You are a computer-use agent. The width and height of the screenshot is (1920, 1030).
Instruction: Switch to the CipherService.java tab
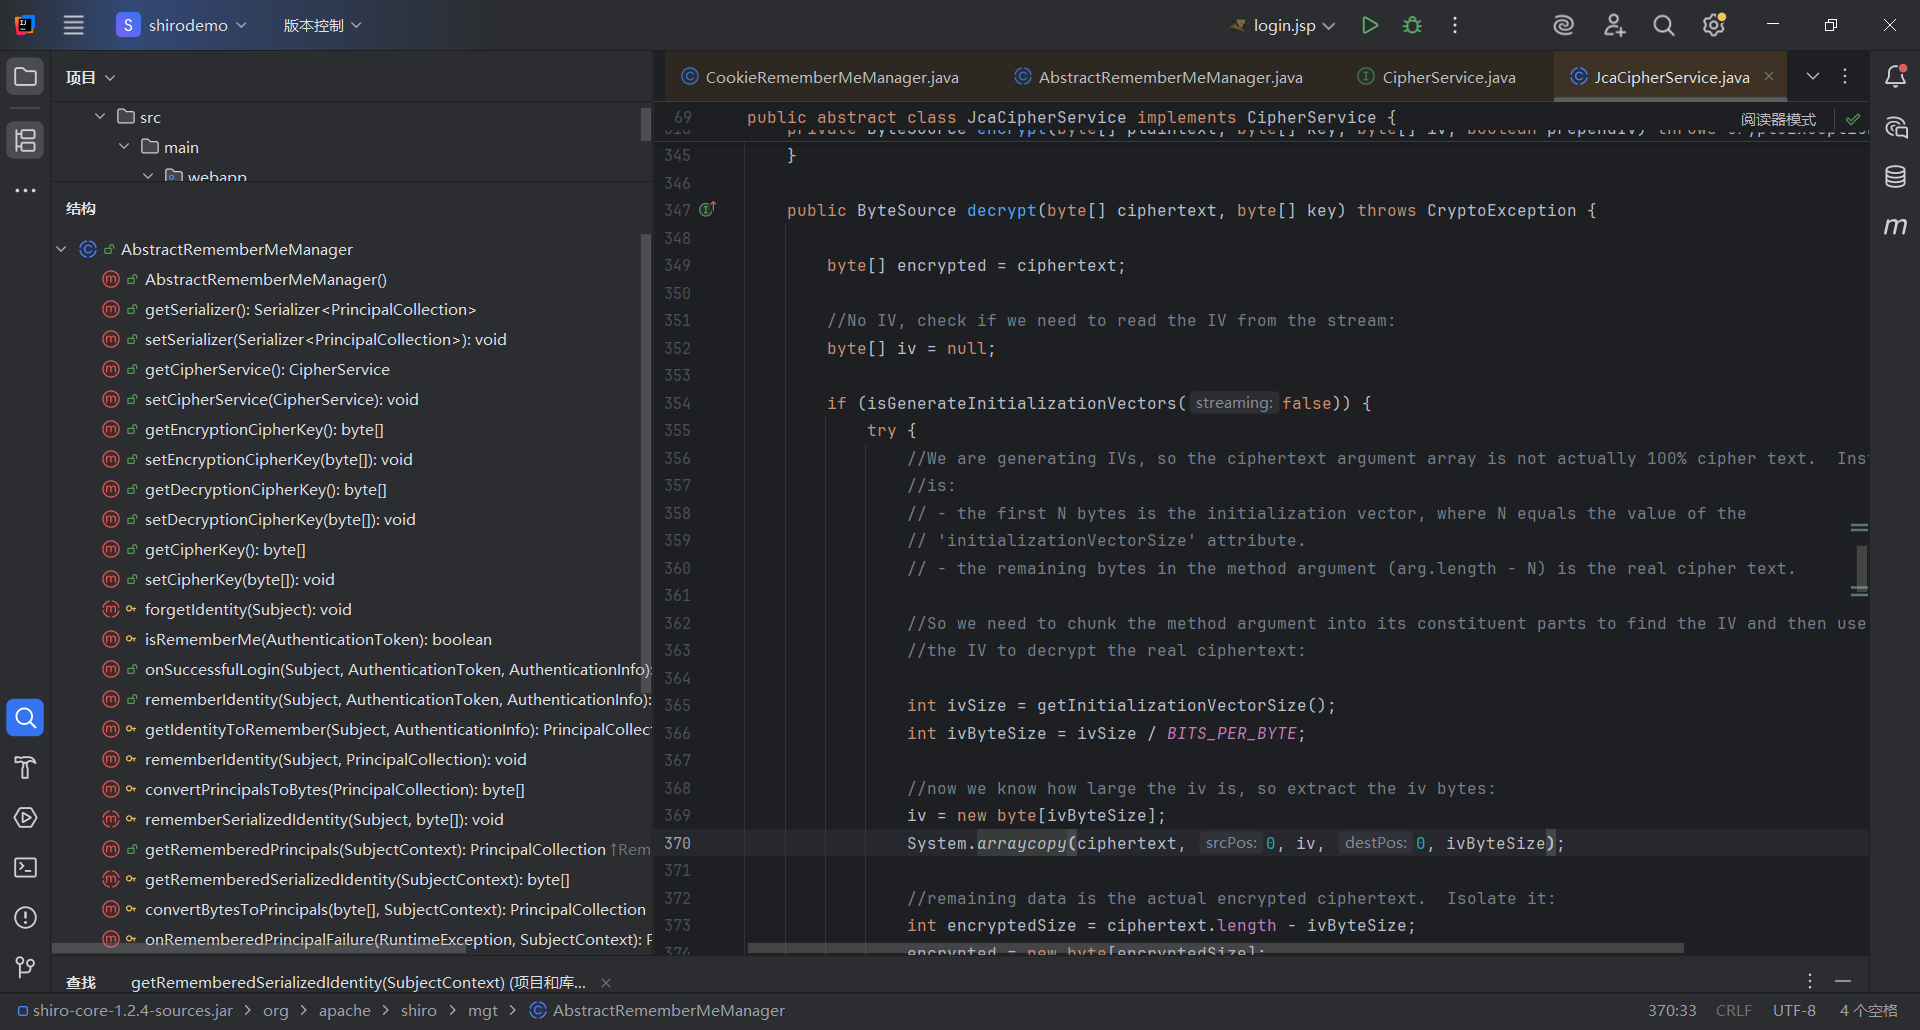(x=1447, y=77)
